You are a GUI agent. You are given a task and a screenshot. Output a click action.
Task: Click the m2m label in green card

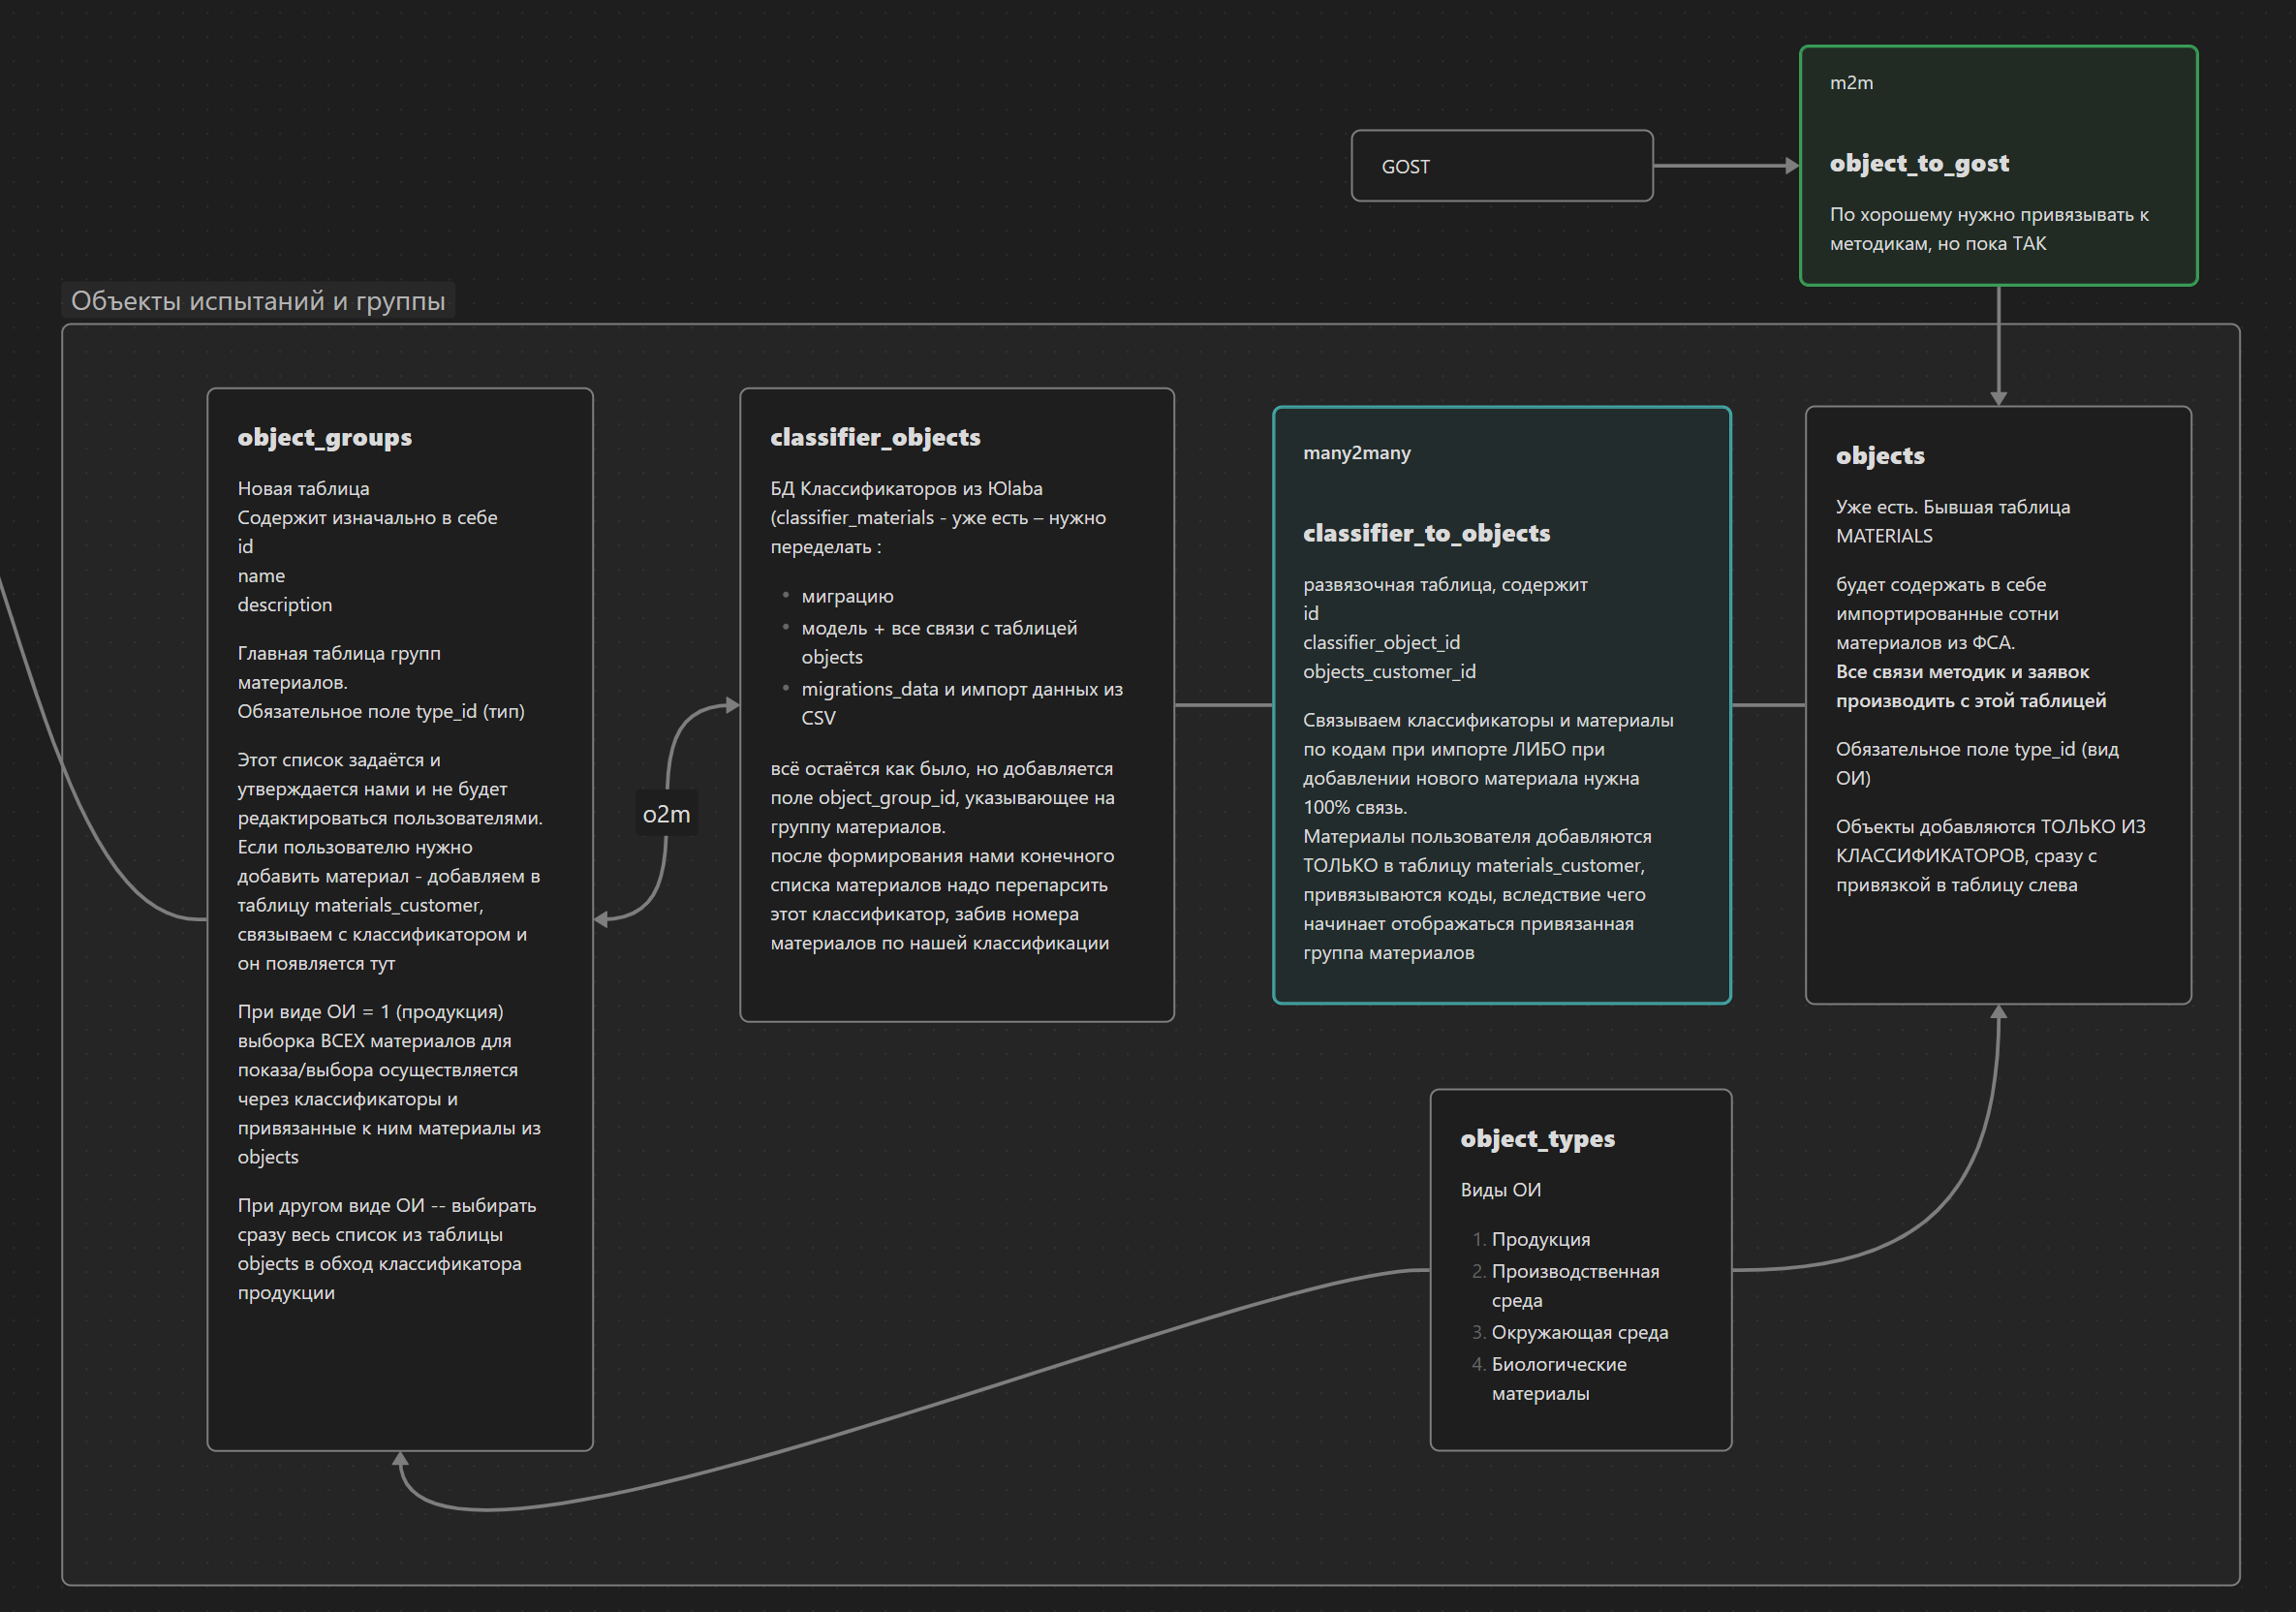[1851, 83]
